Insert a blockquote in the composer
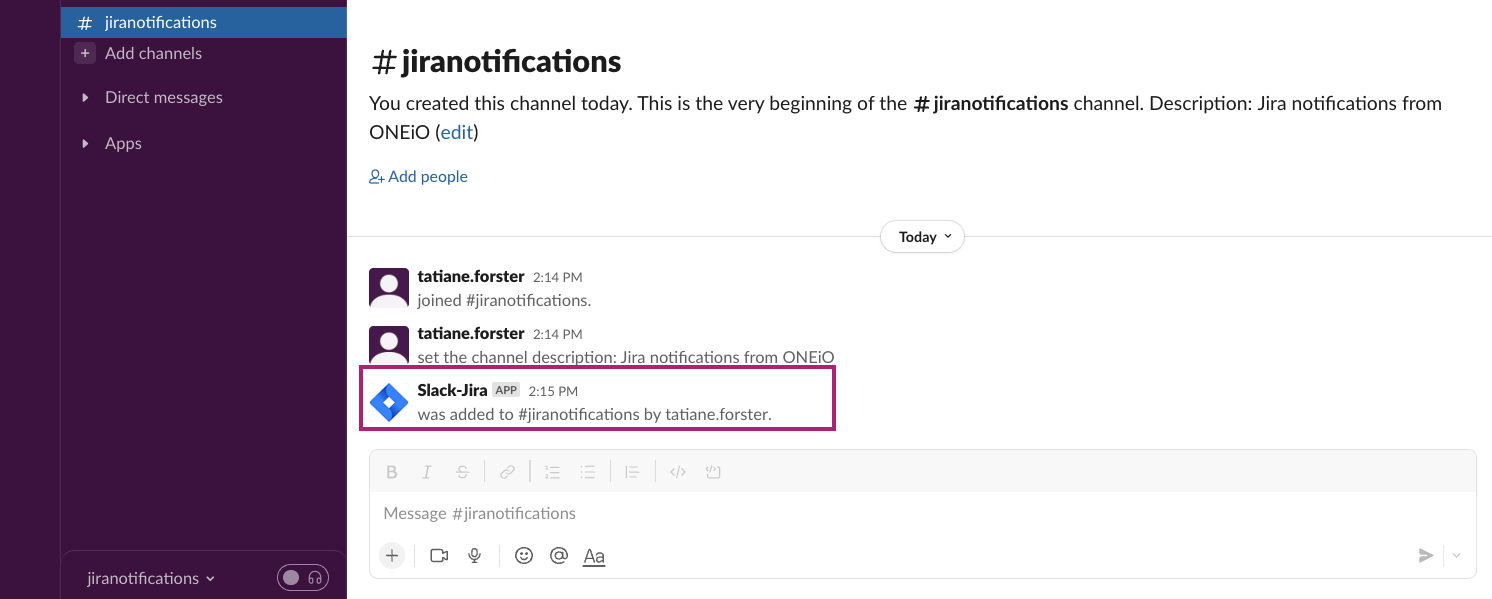 (631, 472)
